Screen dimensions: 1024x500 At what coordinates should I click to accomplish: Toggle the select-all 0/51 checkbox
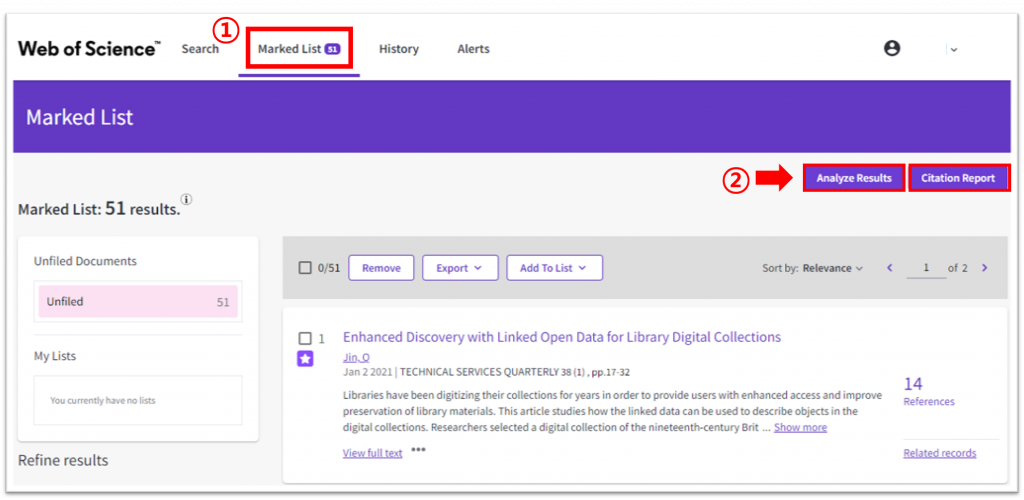[306, 268]
